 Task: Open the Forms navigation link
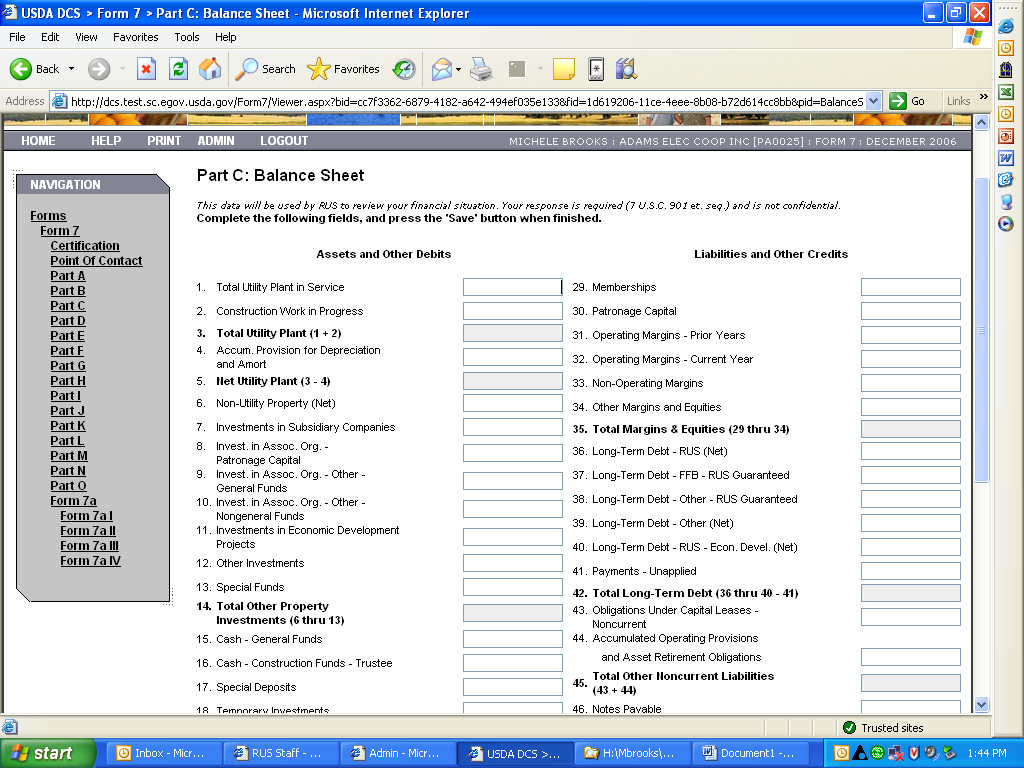pos(48,216)
